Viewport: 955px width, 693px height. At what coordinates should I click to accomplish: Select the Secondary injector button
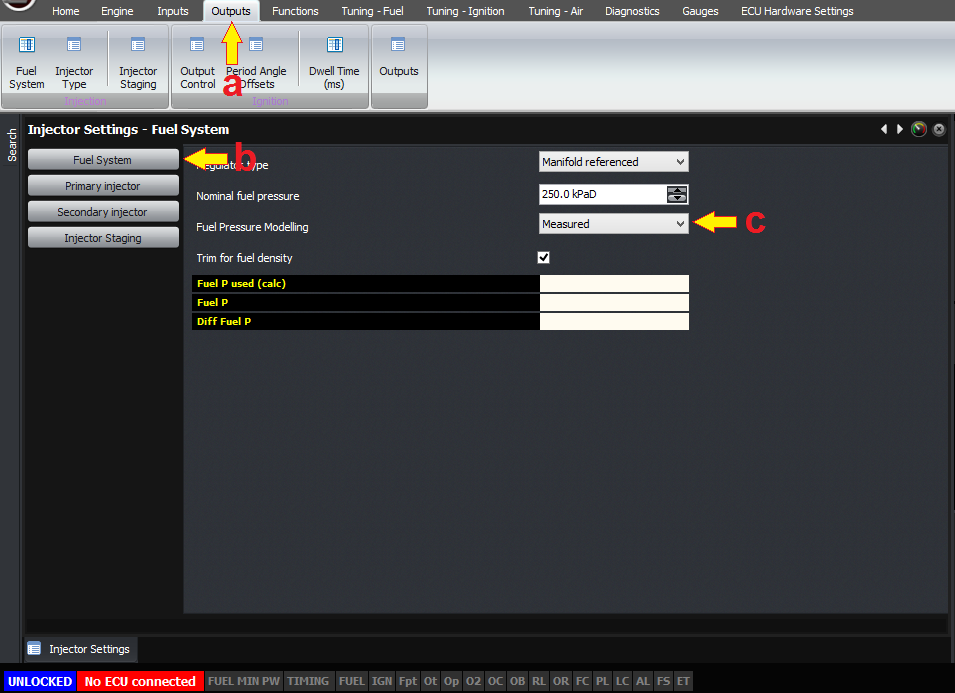coord(103,212)
